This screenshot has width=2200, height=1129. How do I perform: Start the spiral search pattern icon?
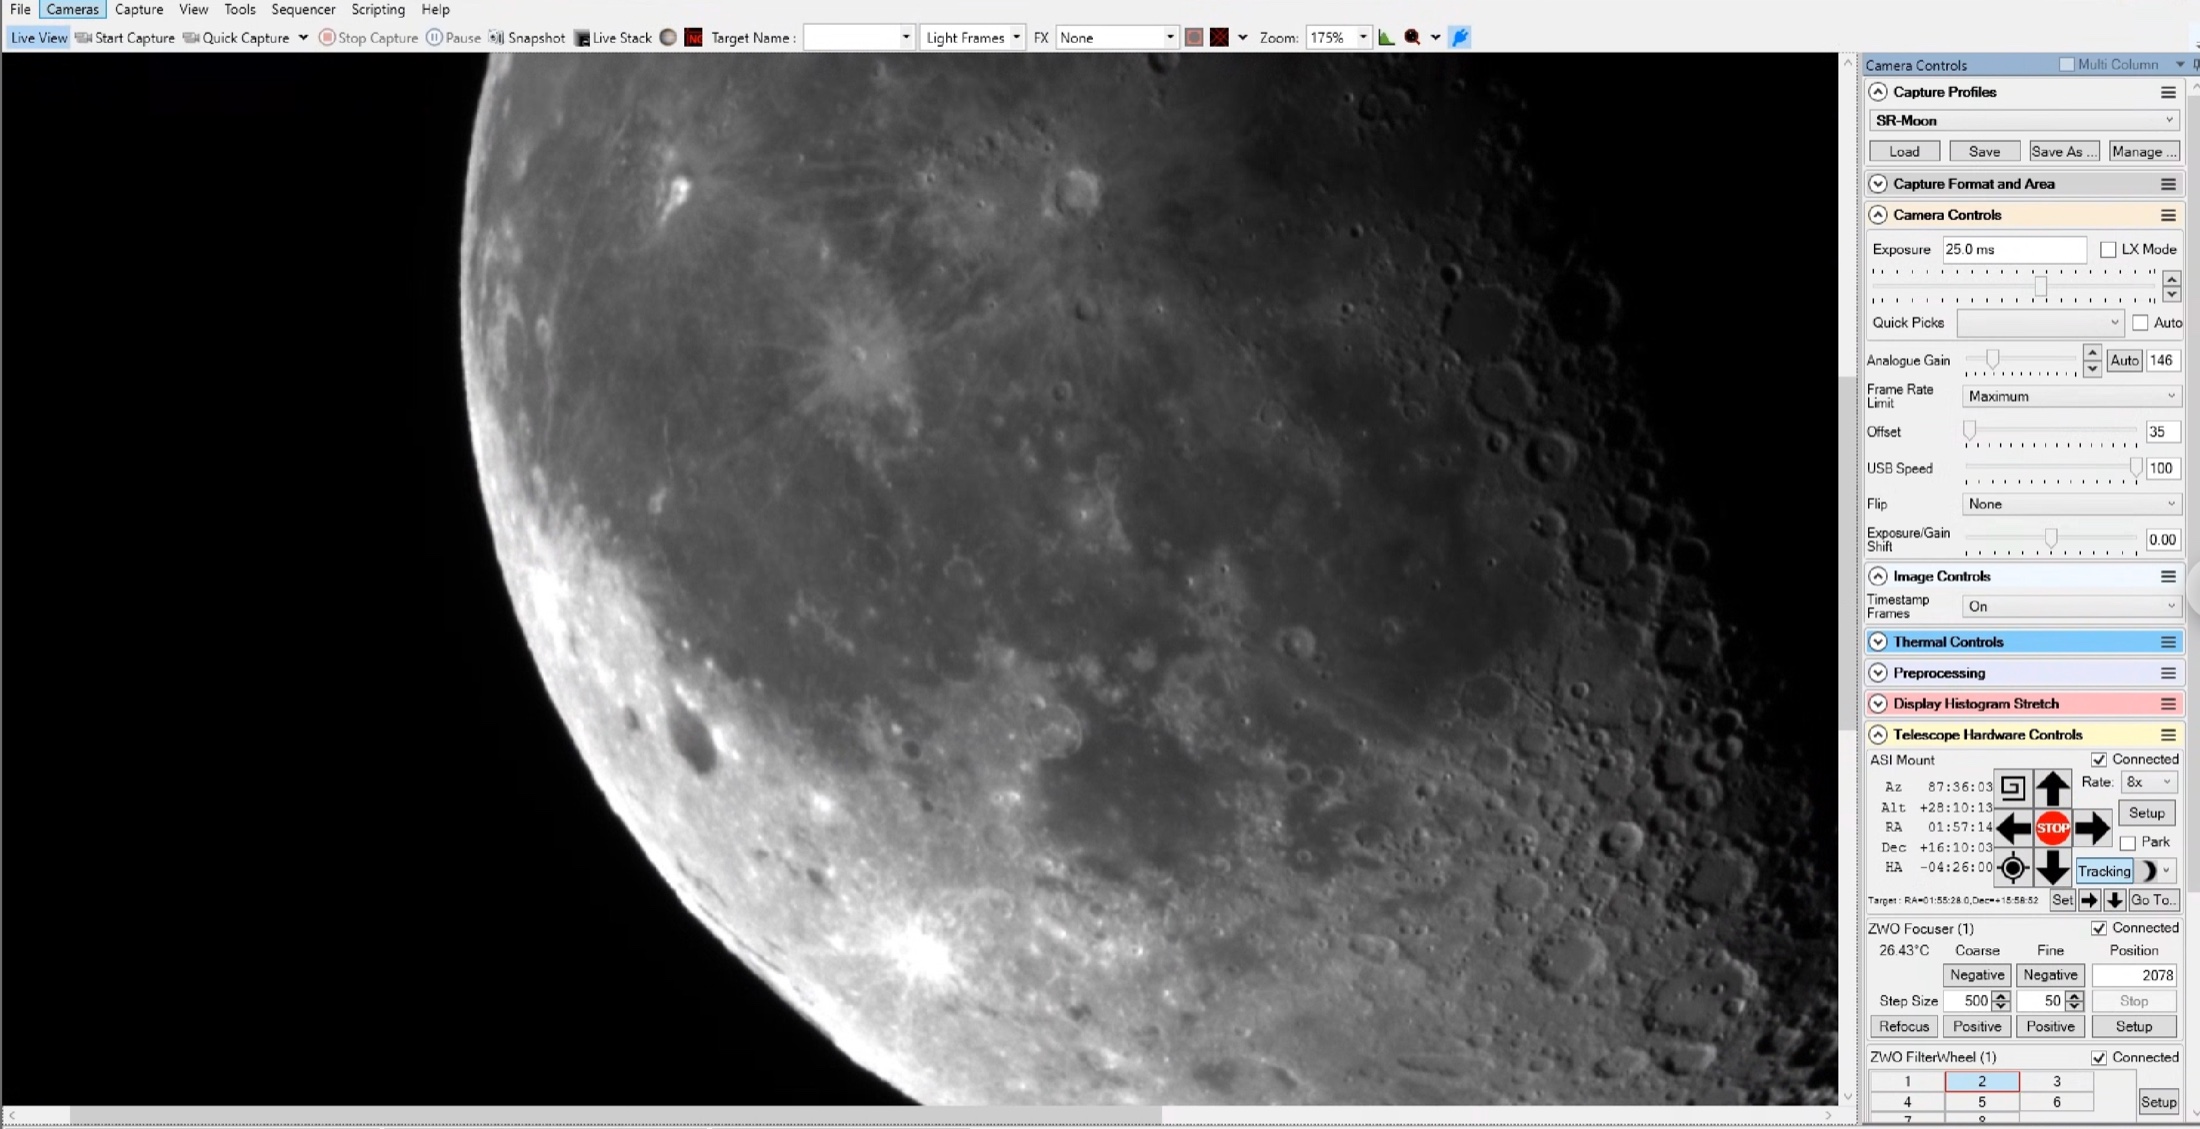click(2013, 788)
